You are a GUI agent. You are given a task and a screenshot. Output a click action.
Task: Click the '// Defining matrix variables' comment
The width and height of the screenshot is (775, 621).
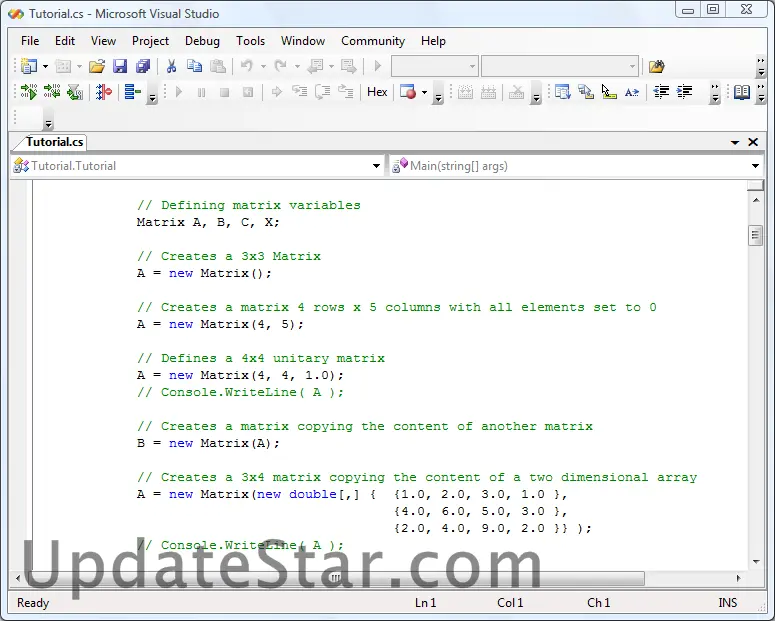pyautogui.click(x=249, y=205)
